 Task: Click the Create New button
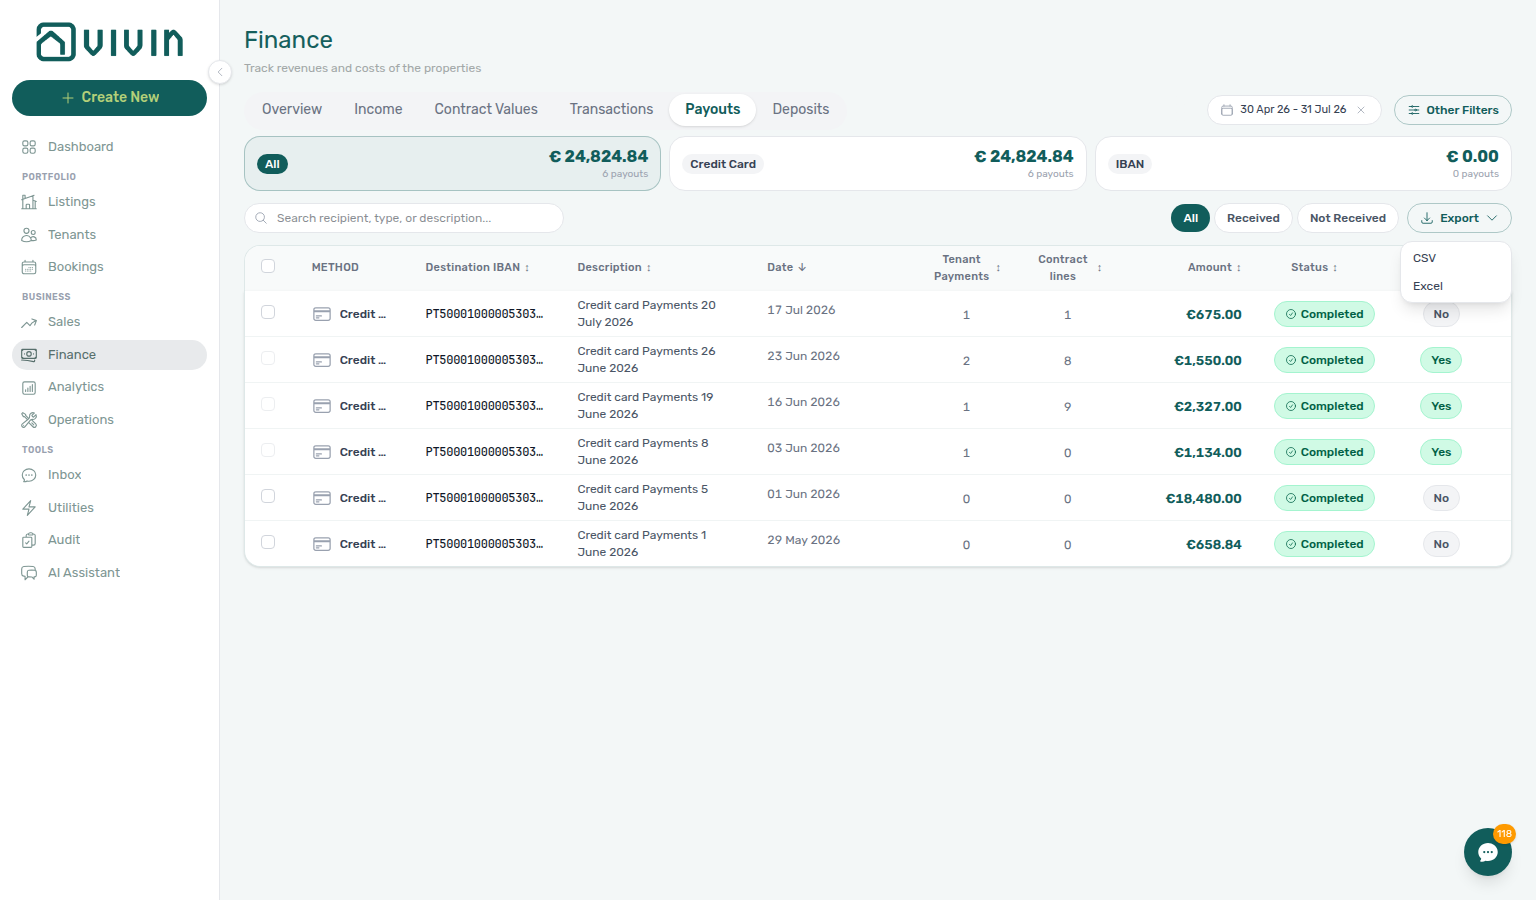tap(109, 98)
